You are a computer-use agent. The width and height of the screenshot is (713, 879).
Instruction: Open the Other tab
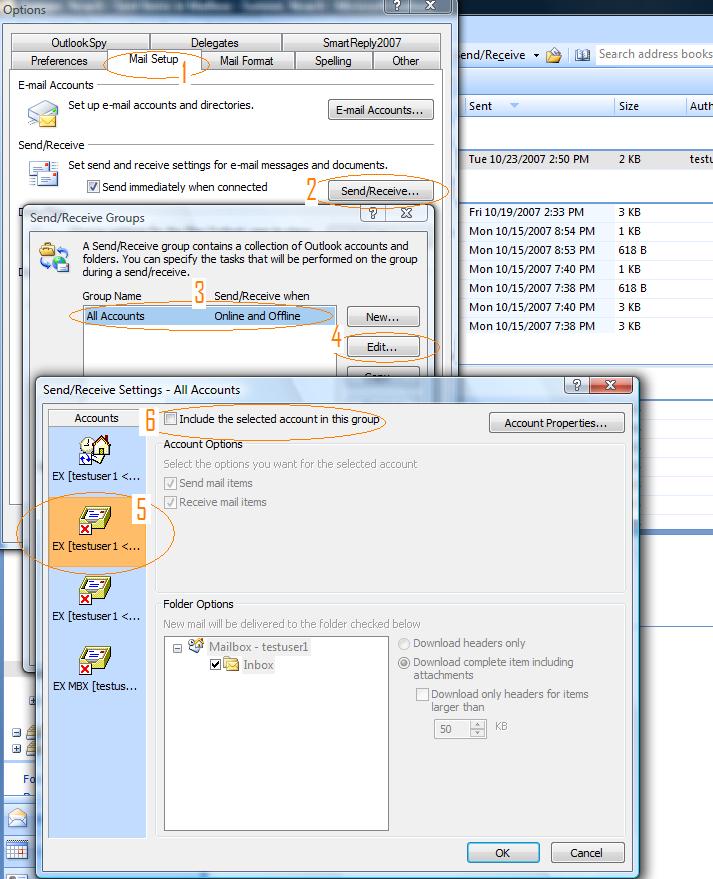coord(405,61)
